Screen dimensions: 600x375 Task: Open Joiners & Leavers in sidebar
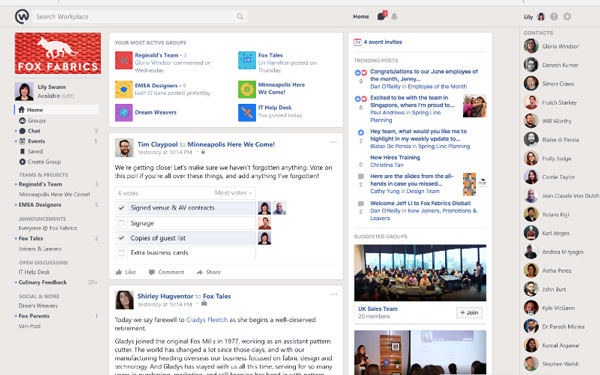coord(40,249)
